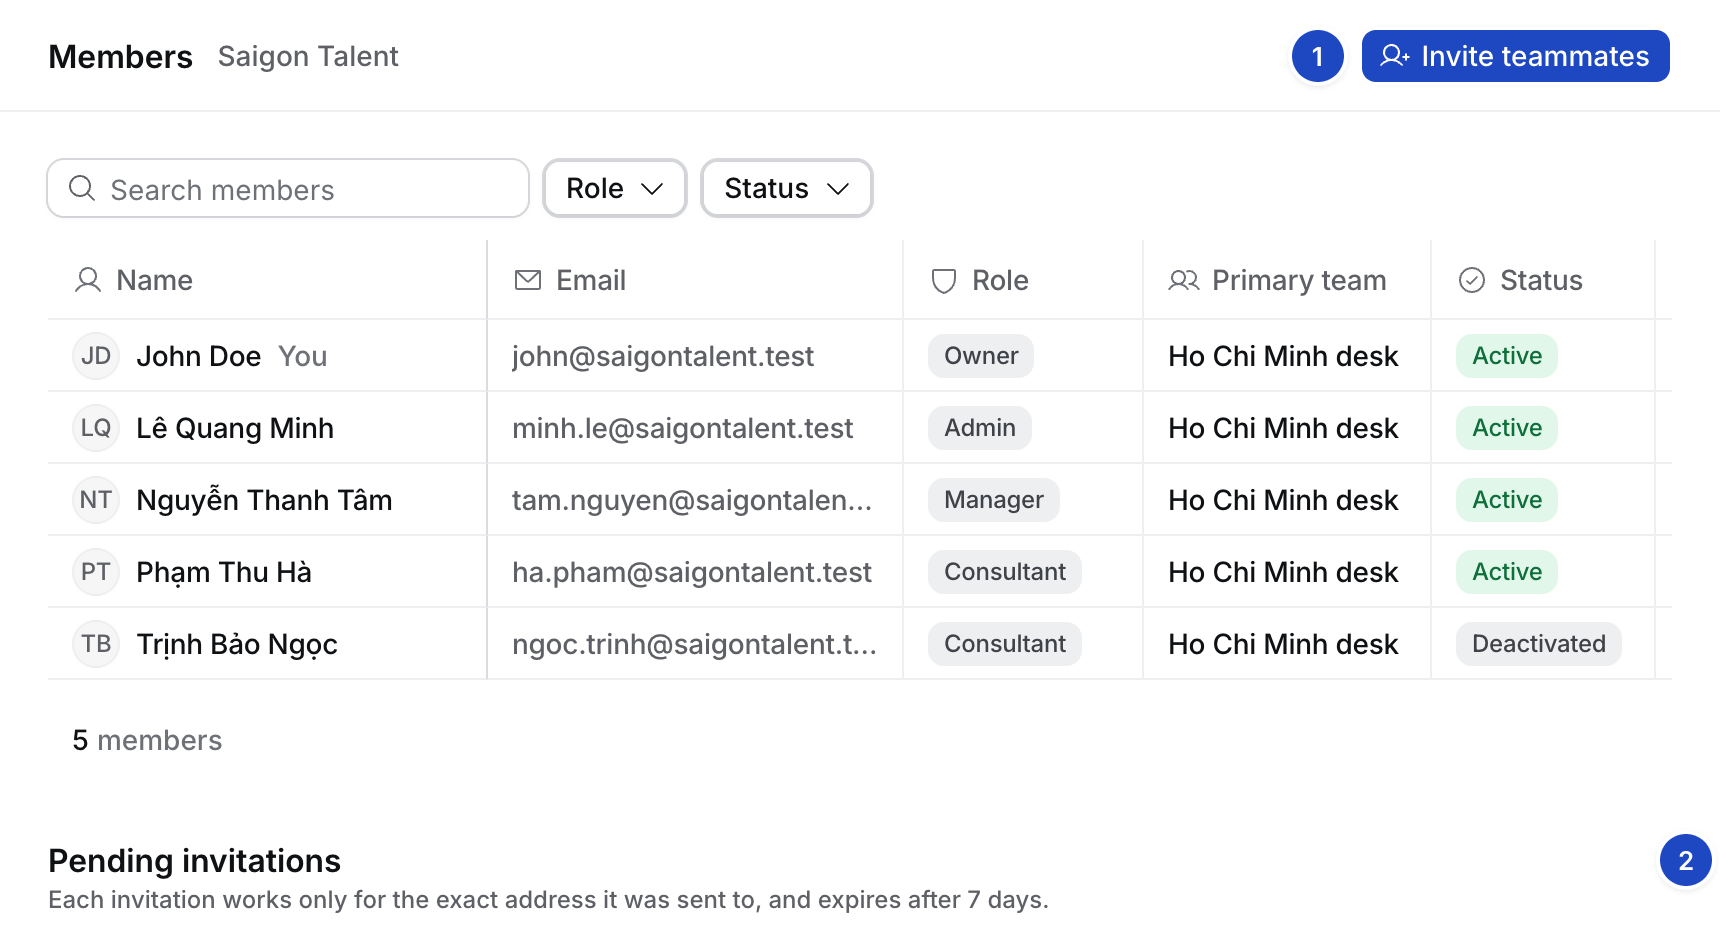Click the PT avatar for Phạm Thu Hà
The image size is (1720, 928).
[x=96, y=572]
